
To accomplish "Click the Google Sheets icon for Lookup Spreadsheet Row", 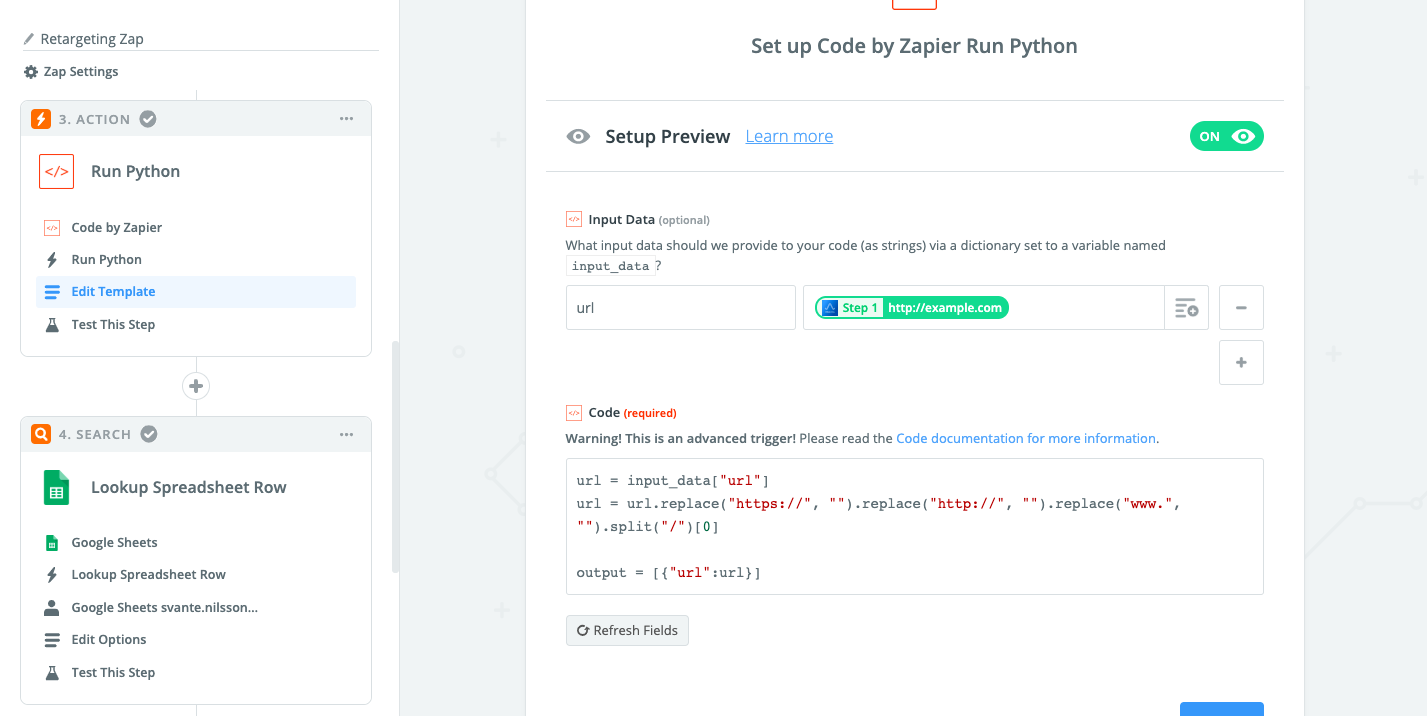I will coord(57,487).
